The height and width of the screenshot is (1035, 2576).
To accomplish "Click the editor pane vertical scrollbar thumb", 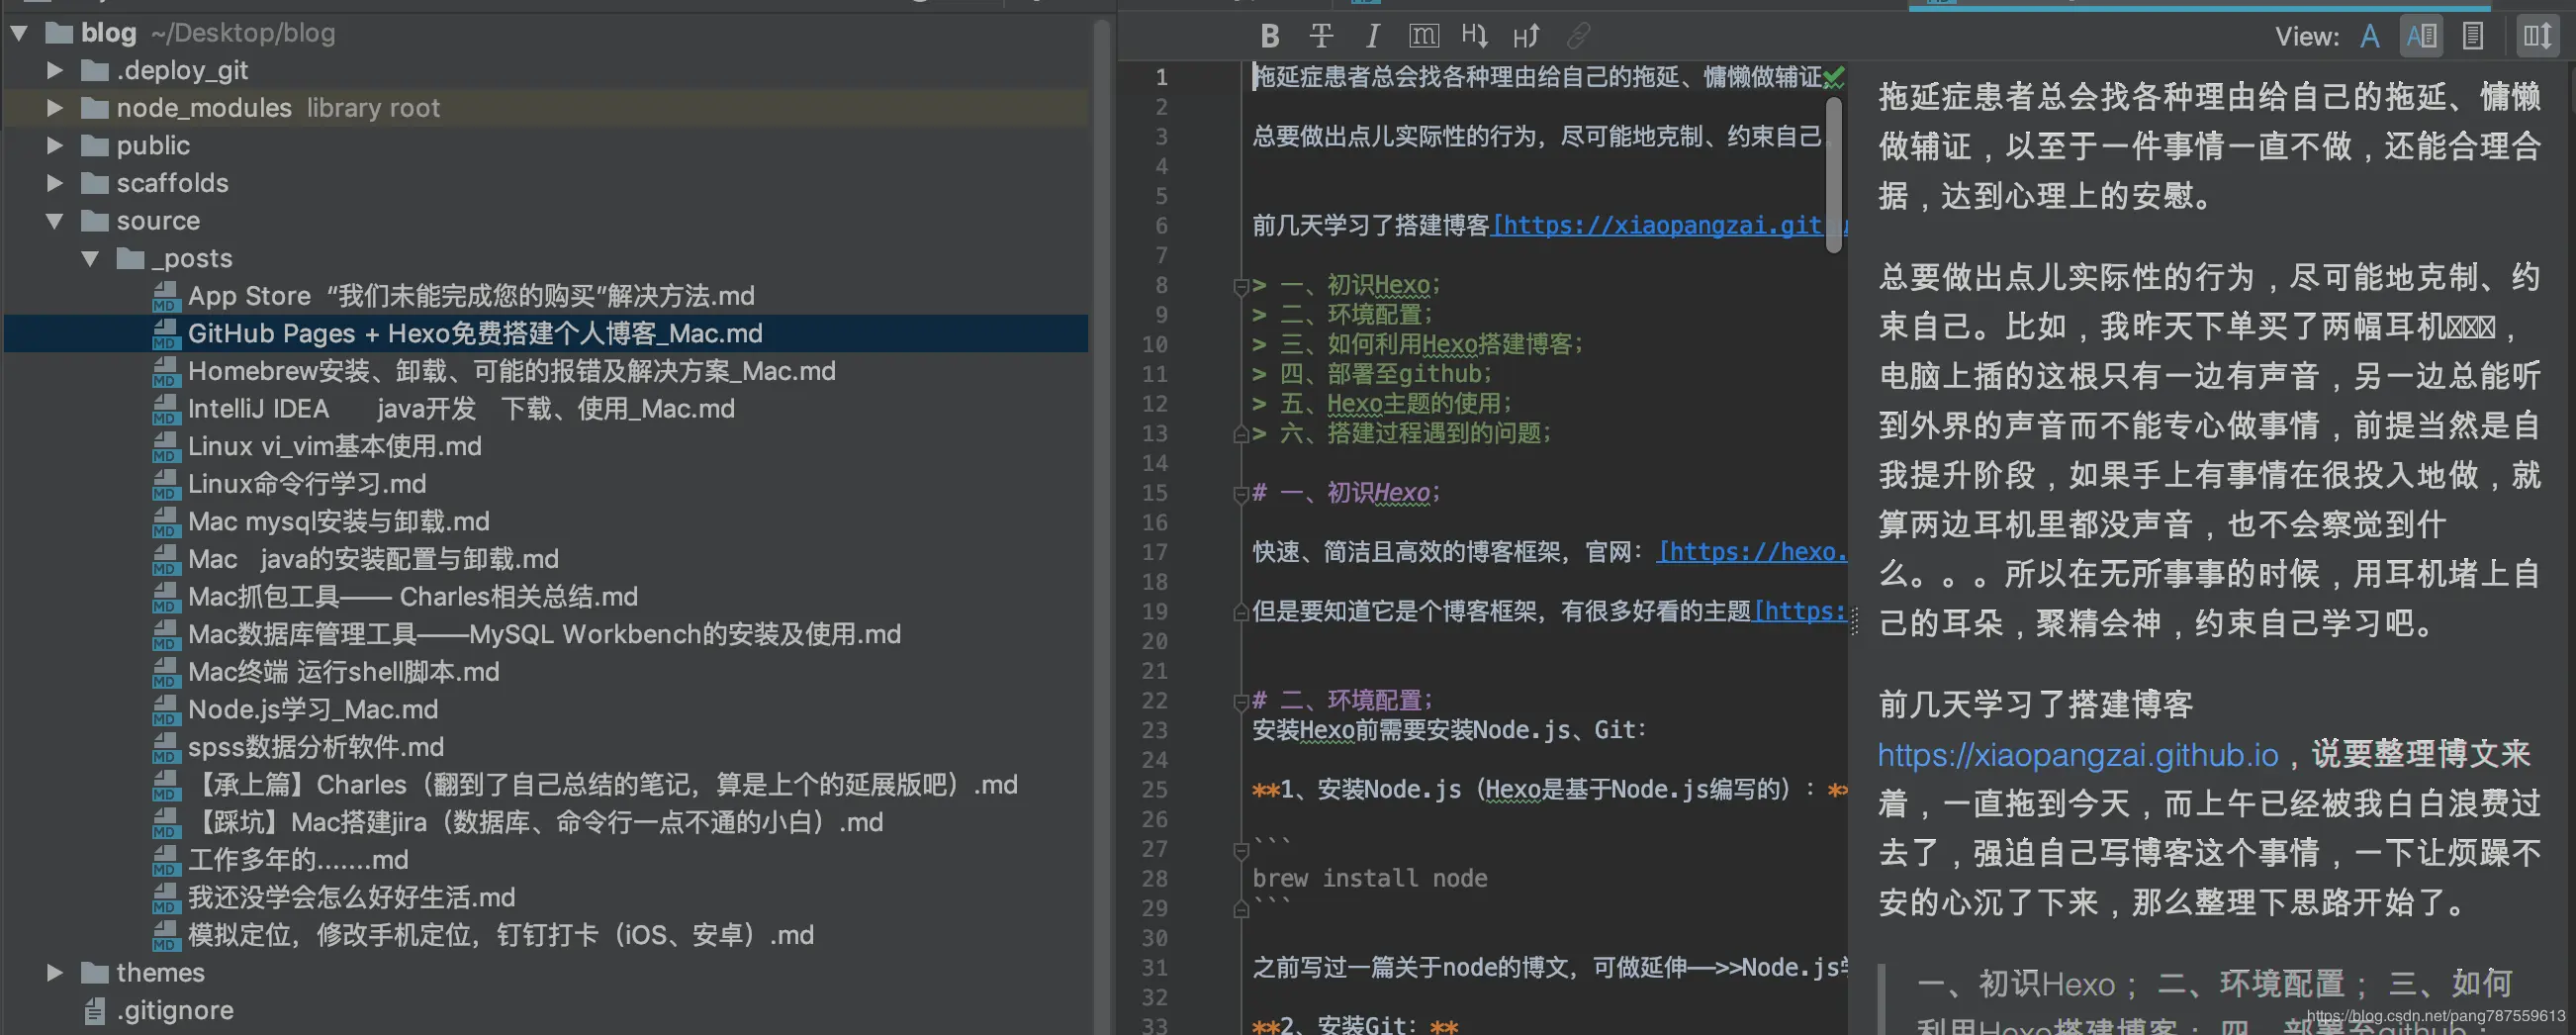I will tap(1833, 175).
